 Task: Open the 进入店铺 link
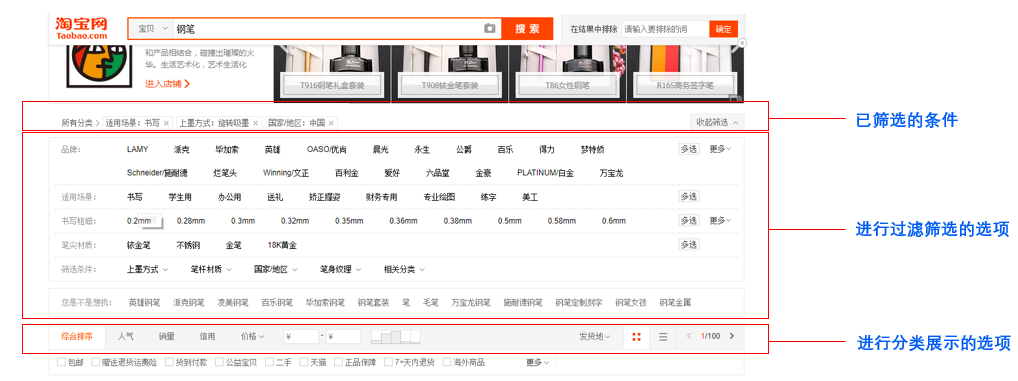[168, 84]
